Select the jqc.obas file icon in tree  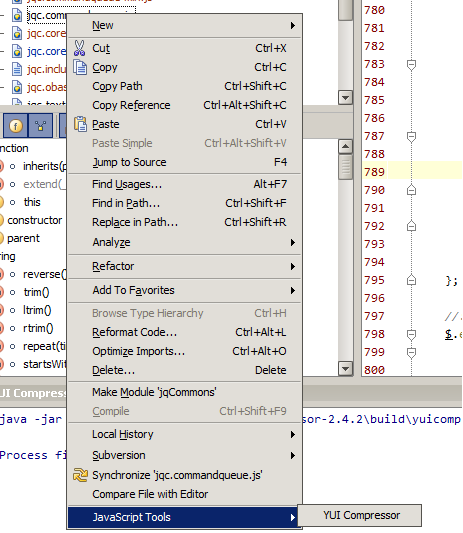click(x=17, y=87)
